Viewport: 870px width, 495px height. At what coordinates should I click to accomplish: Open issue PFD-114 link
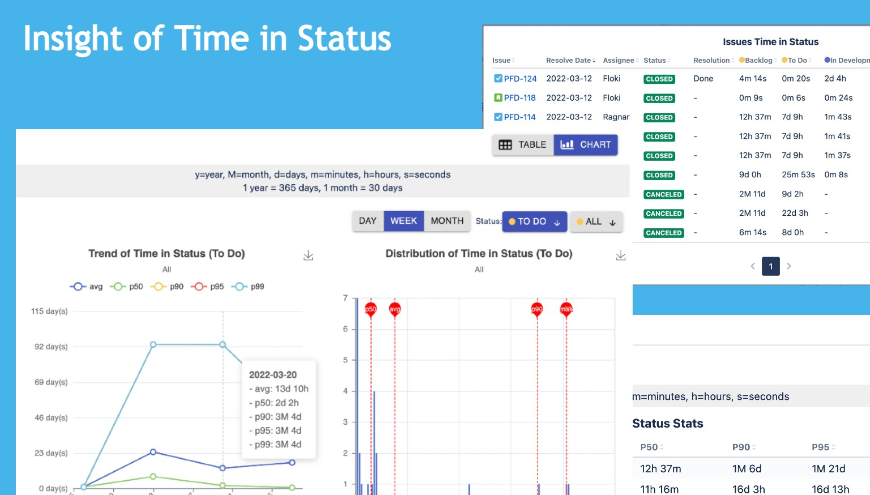pyautogui.click(x=520, y=117)
